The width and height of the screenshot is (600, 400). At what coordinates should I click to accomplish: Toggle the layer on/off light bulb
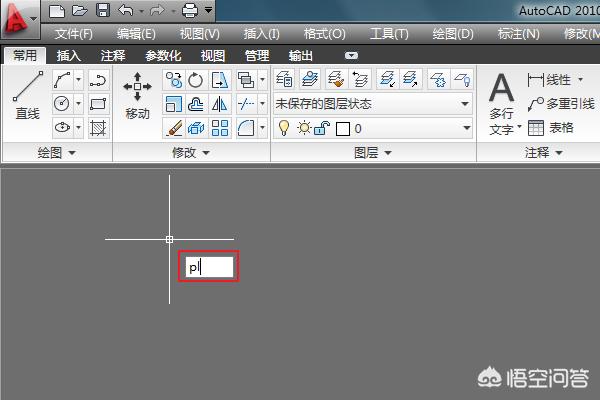pyautogui.click(x=284, y=128)
